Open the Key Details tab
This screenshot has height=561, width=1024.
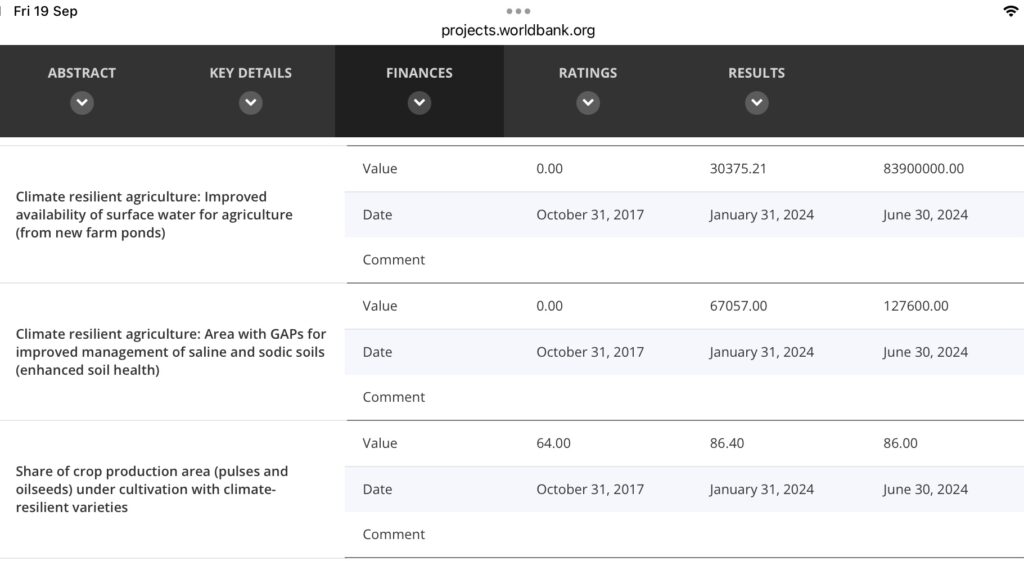click(251, 73)
